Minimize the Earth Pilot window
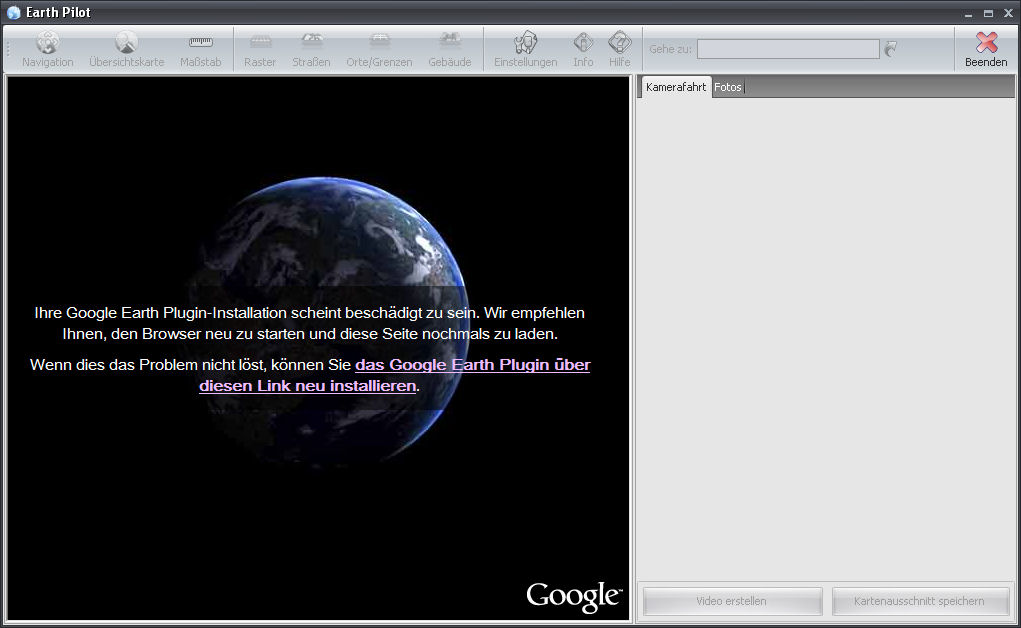Image resolution: width=1021 pixels, height=628 pixels. click(968, 13)
